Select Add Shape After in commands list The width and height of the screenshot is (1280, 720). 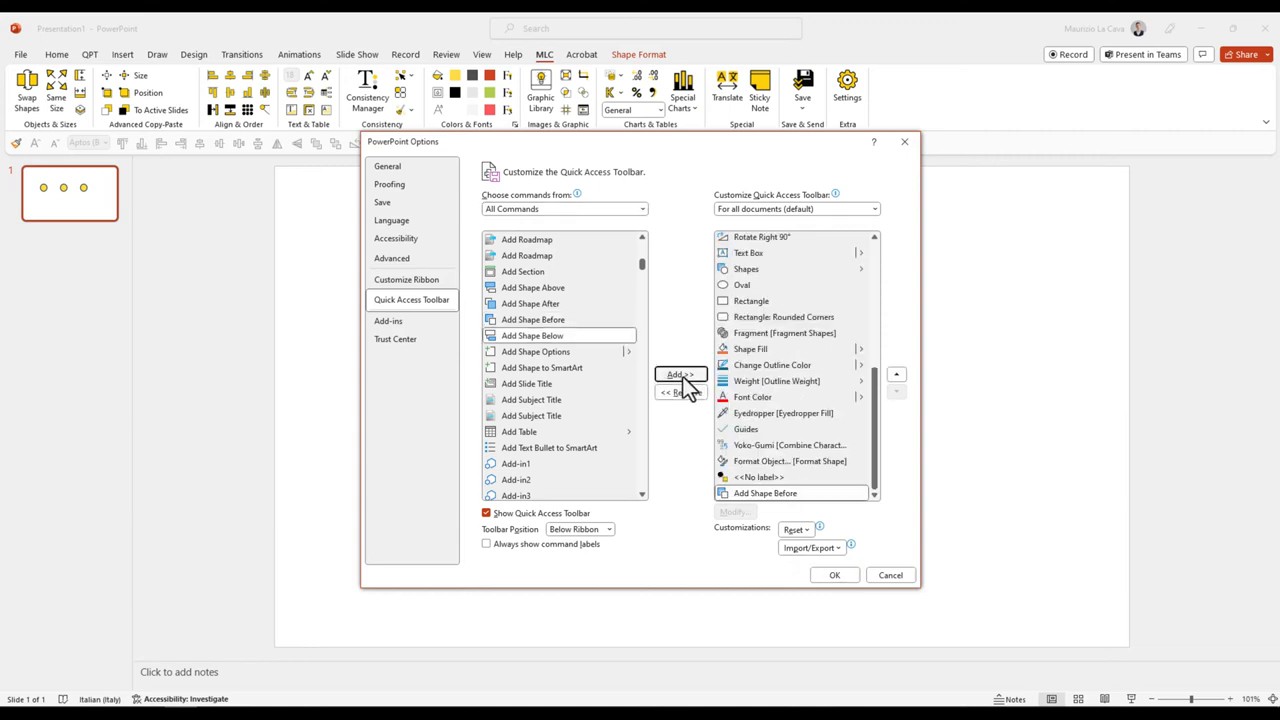point(559,304)
